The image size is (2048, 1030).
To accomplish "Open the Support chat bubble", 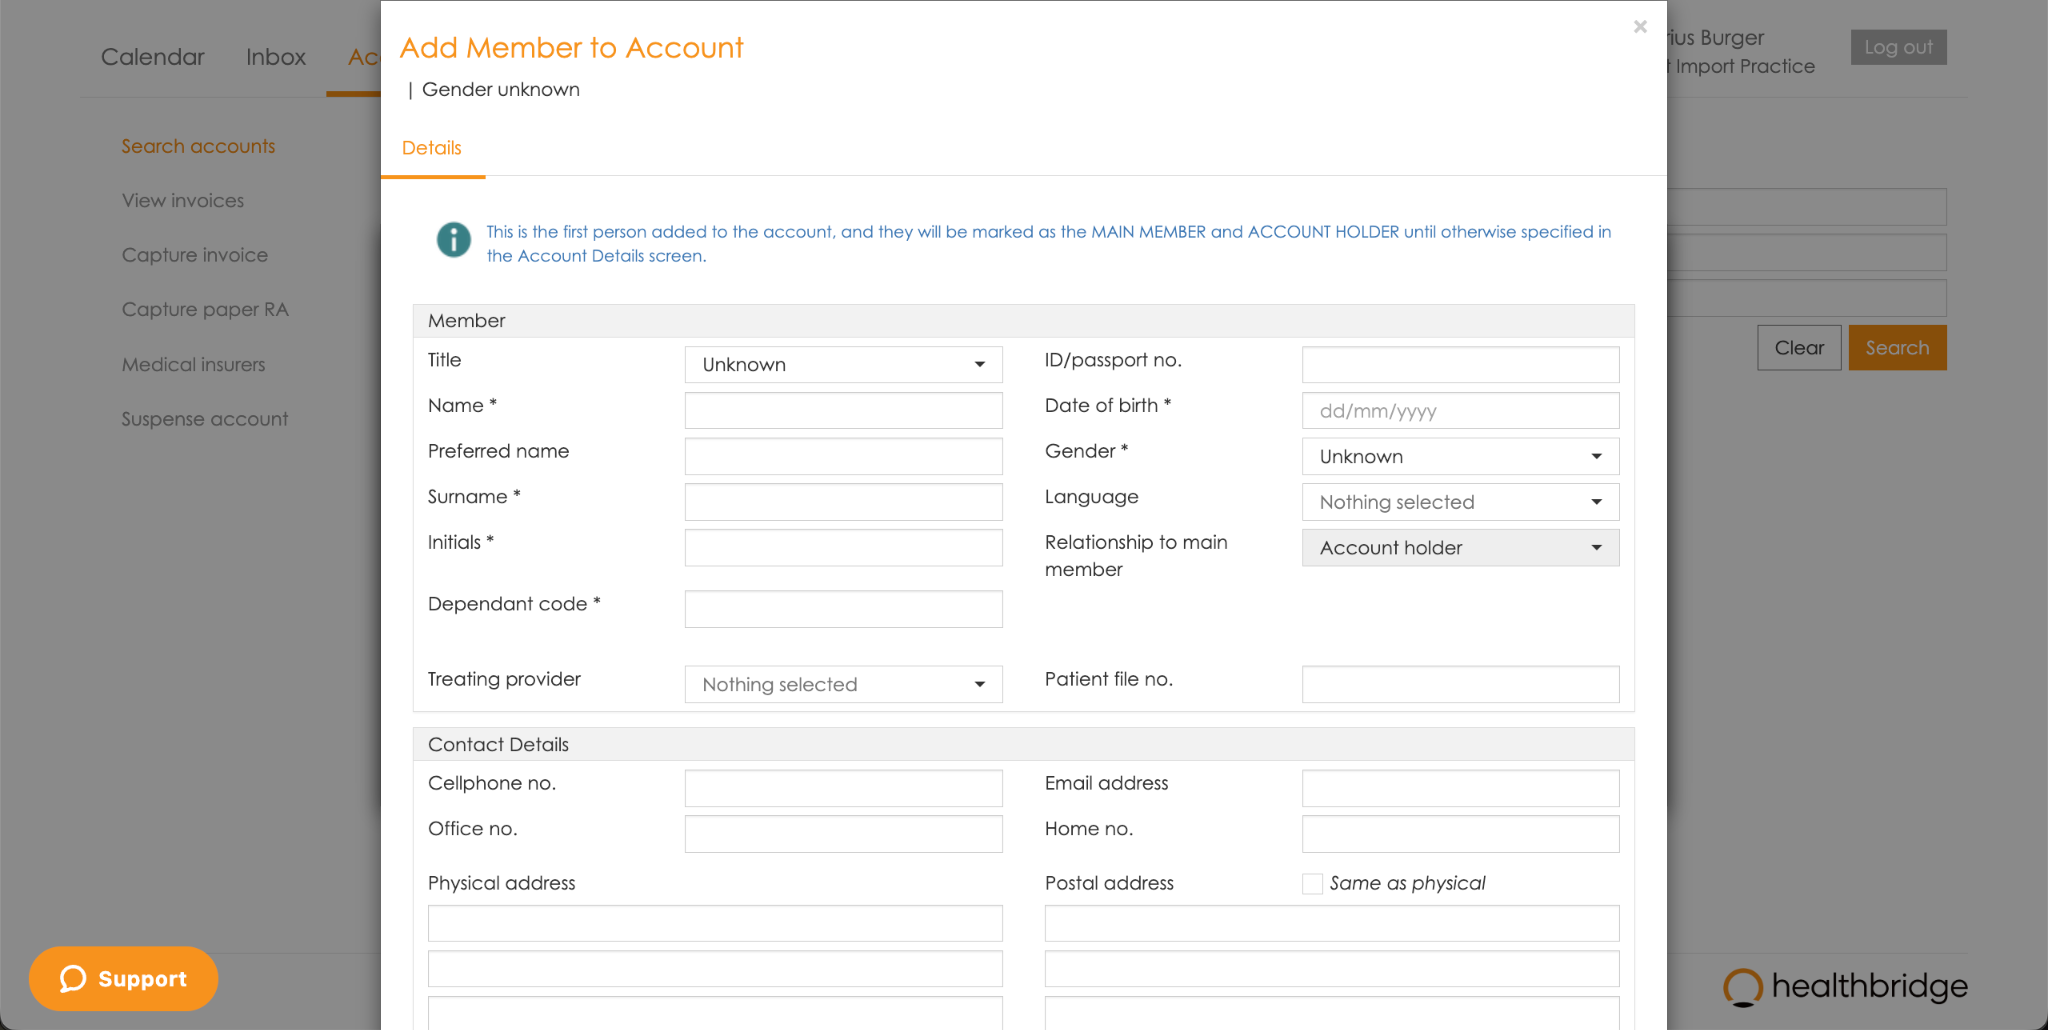I will pos(124,978).
